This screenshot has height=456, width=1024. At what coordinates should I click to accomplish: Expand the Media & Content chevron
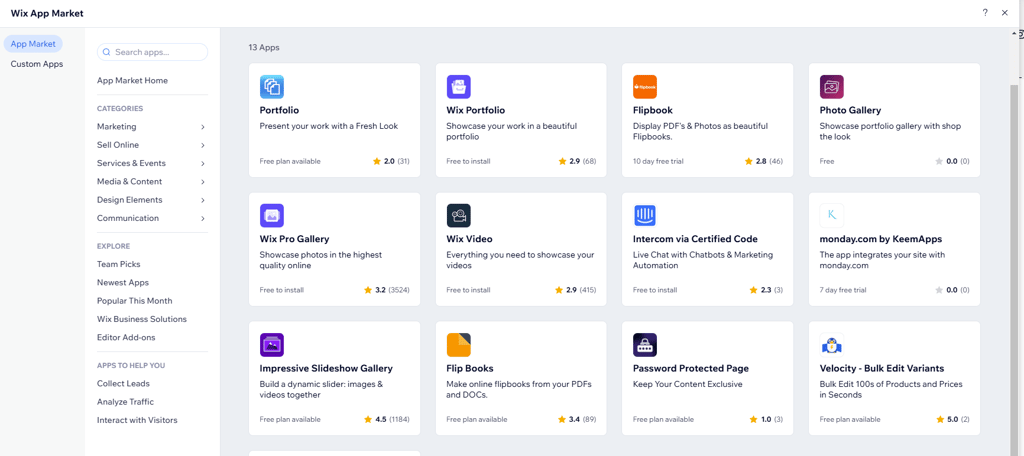click(x=203, y=182)
